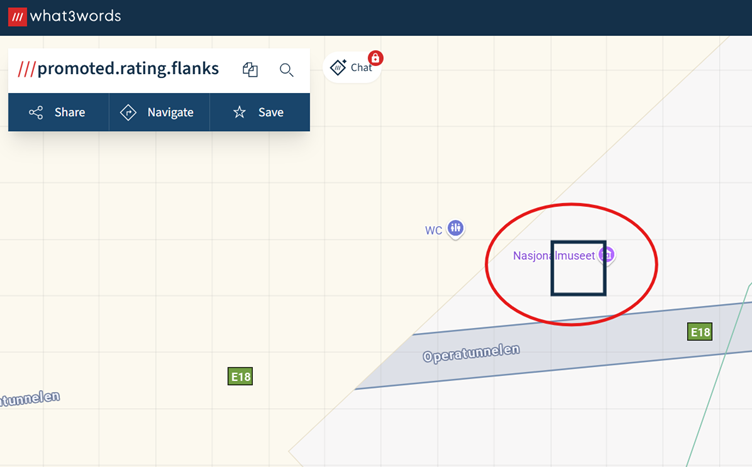
Task: Select the ///promoted.rating.flanks address text
Action: point(118,69)
